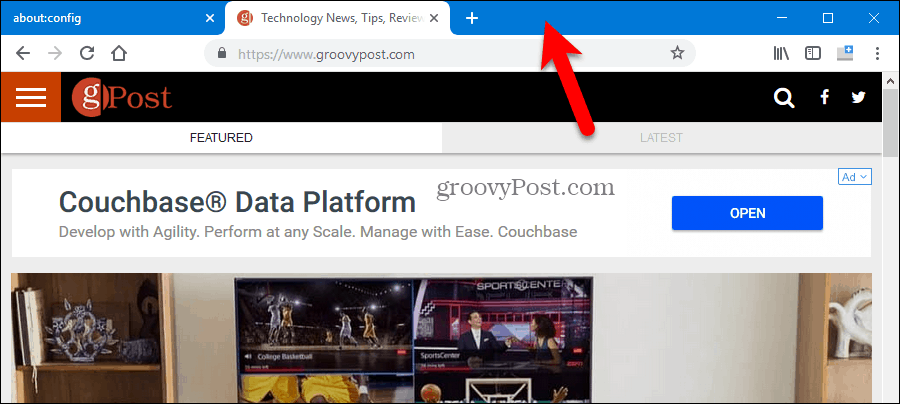Visit groovyPost Twitter page
The image size is (900, 404).
tap(858, 98)
